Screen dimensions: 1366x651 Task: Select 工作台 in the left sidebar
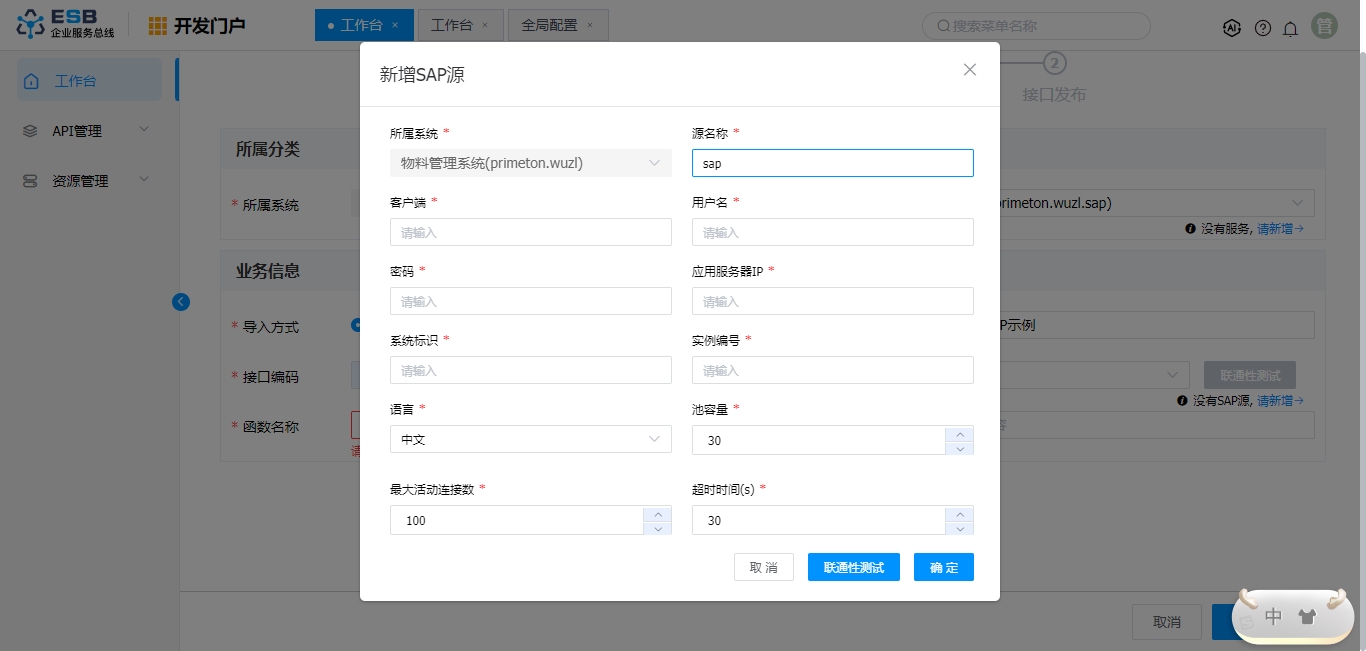tap(89, 81)
